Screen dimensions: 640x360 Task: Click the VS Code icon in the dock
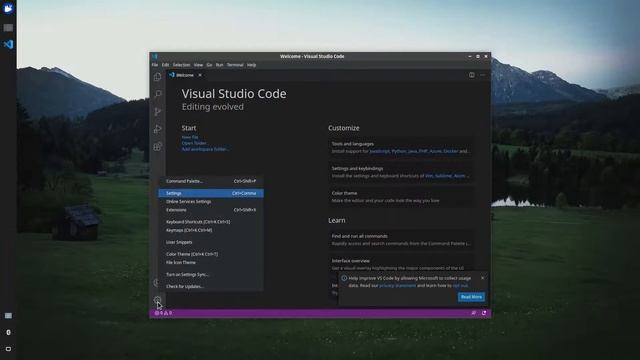click(x=8, y=44)
